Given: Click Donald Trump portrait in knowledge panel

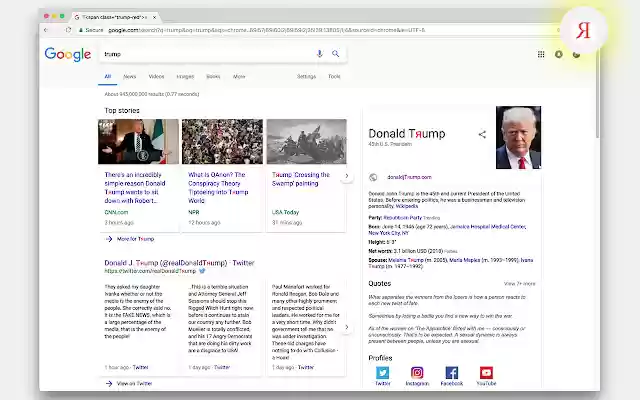Looking at the screenshot, I should click(x=518, y=138).
